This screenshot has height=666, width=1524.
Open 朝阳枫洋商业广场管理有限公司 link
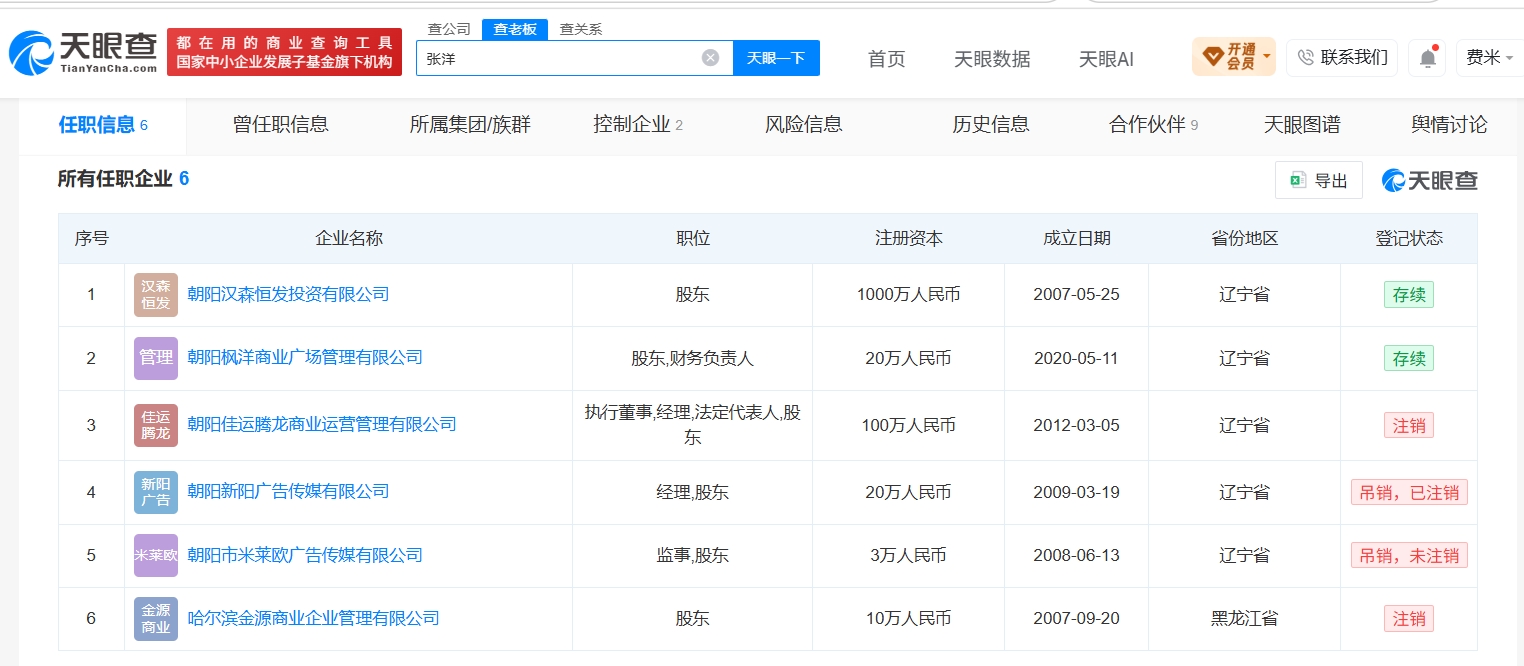305,358
